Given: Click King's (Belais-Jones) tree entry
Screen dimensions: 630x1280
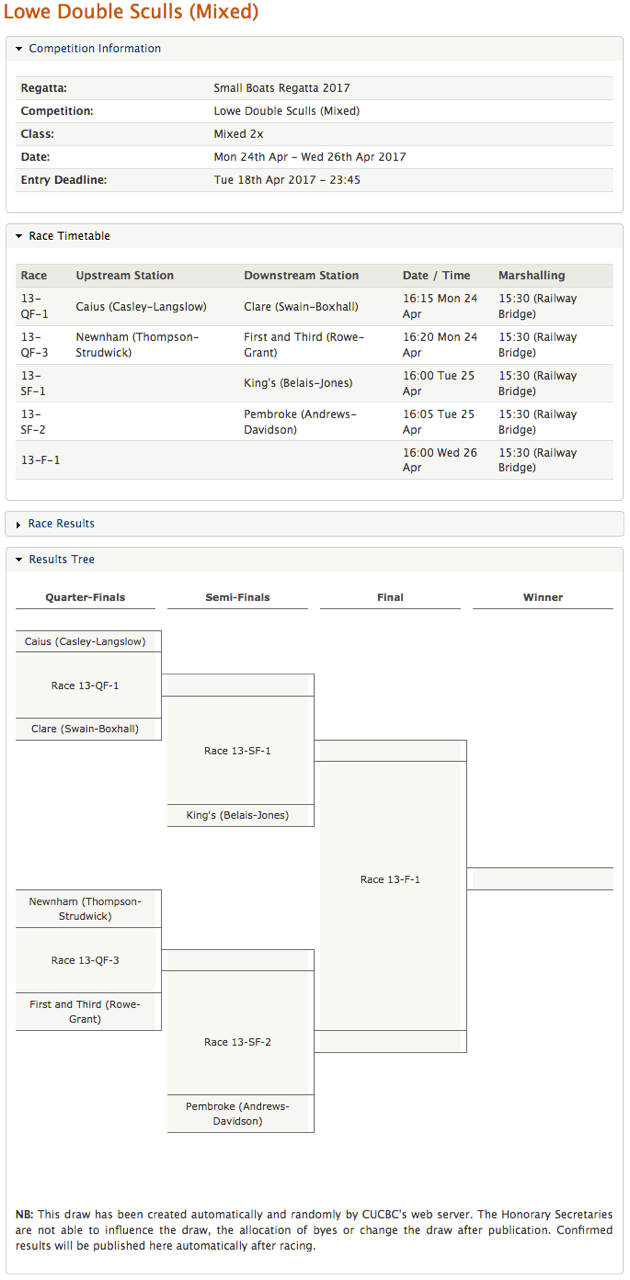Looking at the screenshot, I should [240, 816].
